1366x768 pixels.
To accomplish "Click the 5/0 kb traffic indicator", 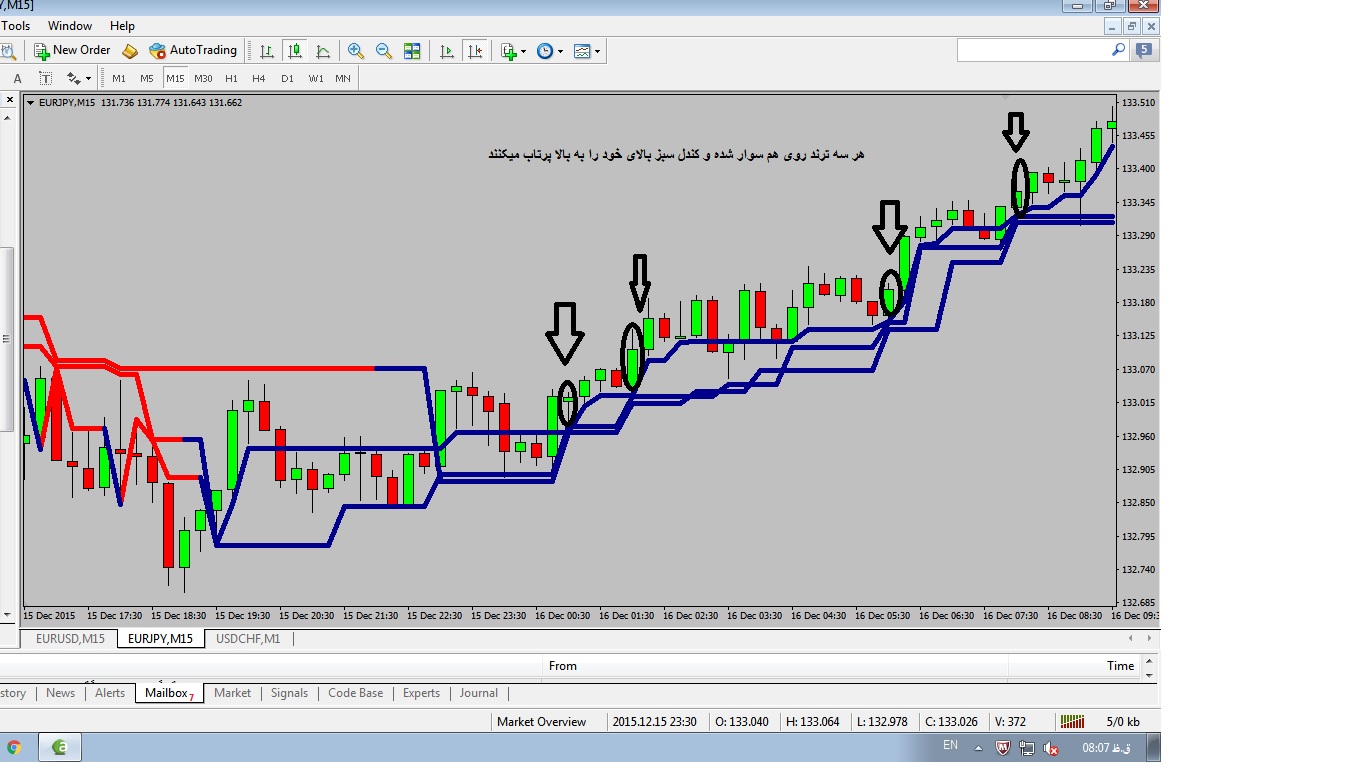I will point(1122,721).
